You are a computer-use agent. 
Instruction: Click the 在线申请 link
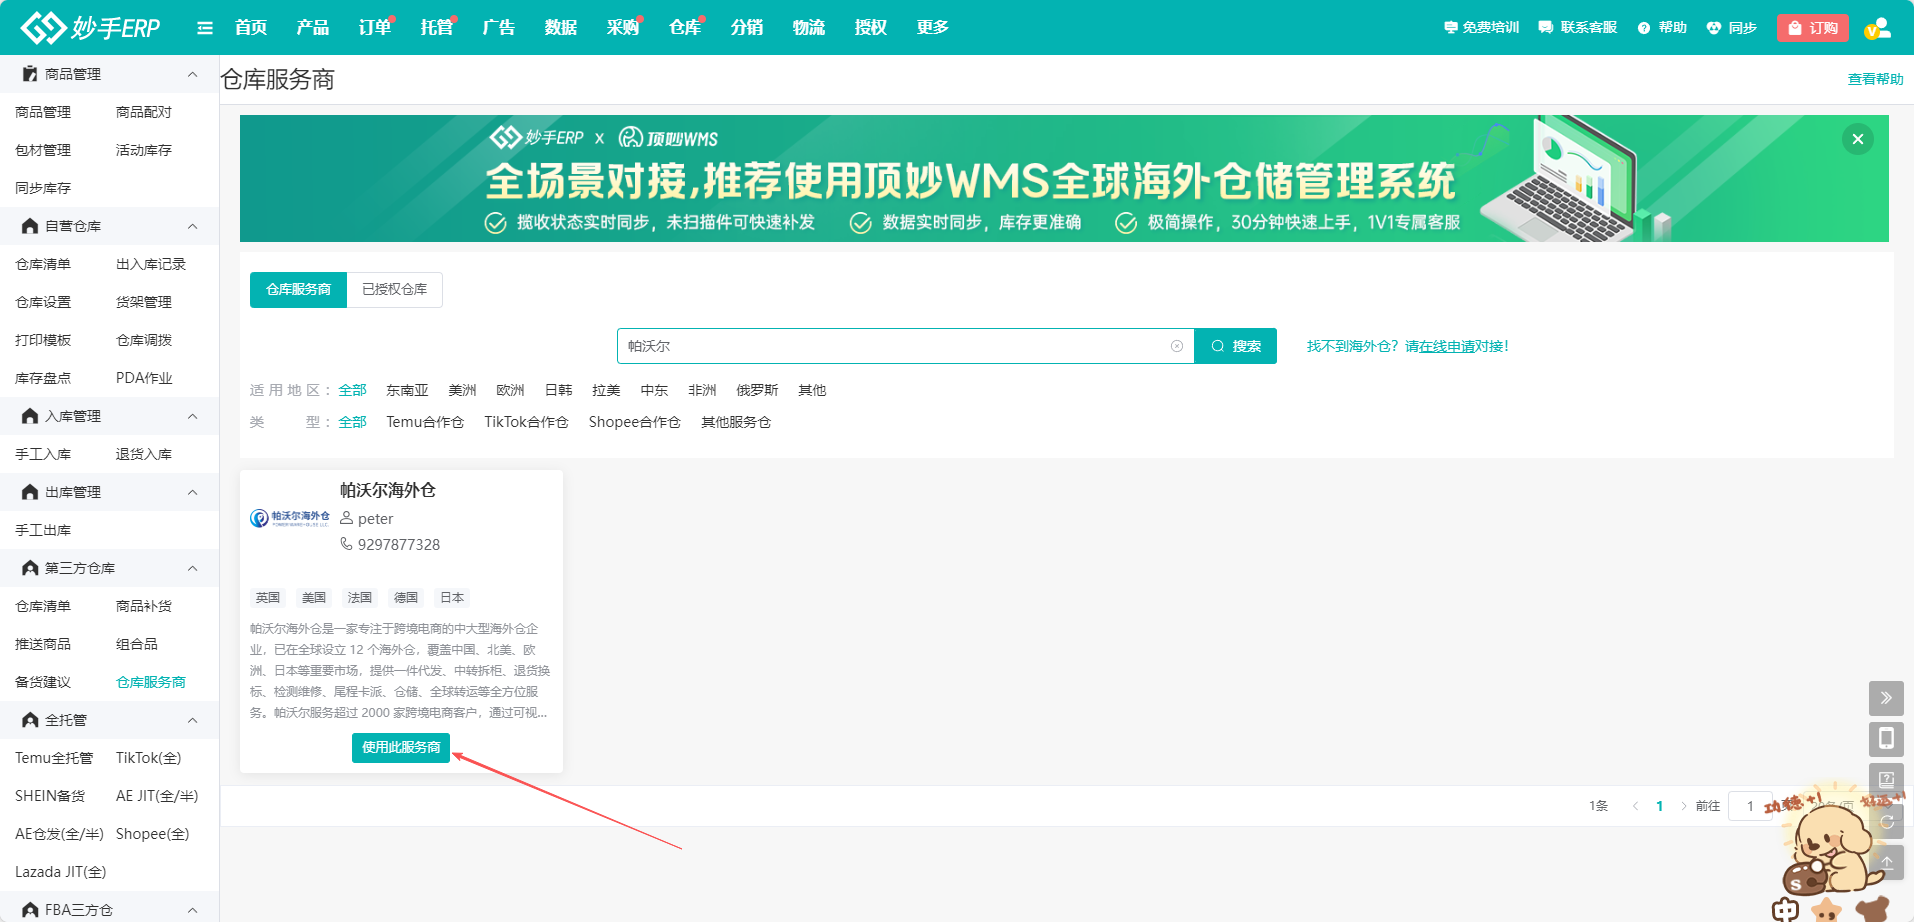coord(1447,346)
